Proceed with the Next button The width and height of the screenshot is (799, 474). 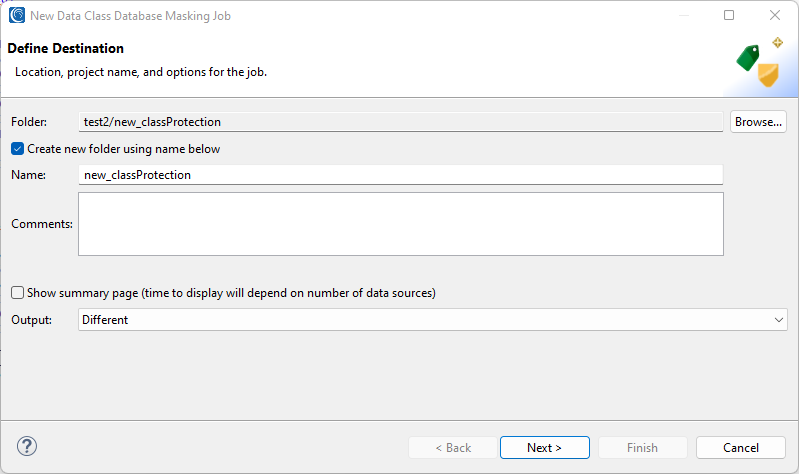click(545, 447)
